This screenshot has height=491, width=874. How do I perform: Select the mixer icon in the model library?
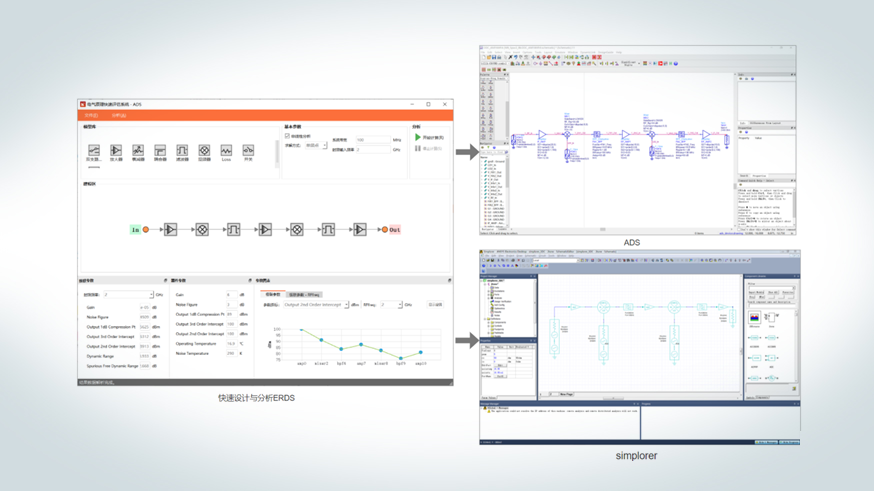point(204,151)
